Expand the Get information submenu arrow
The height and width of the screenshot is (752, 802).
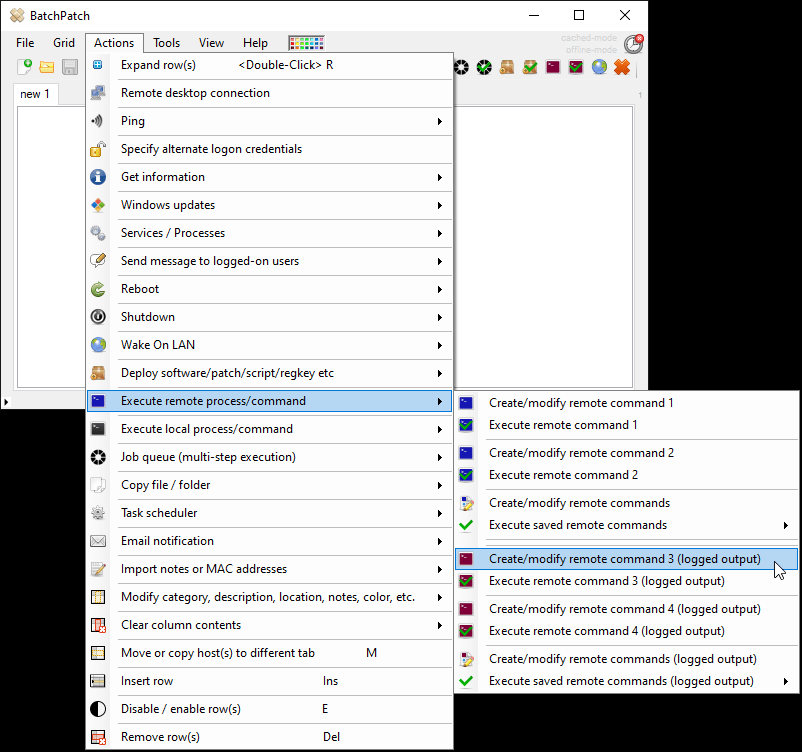(439, 178)
